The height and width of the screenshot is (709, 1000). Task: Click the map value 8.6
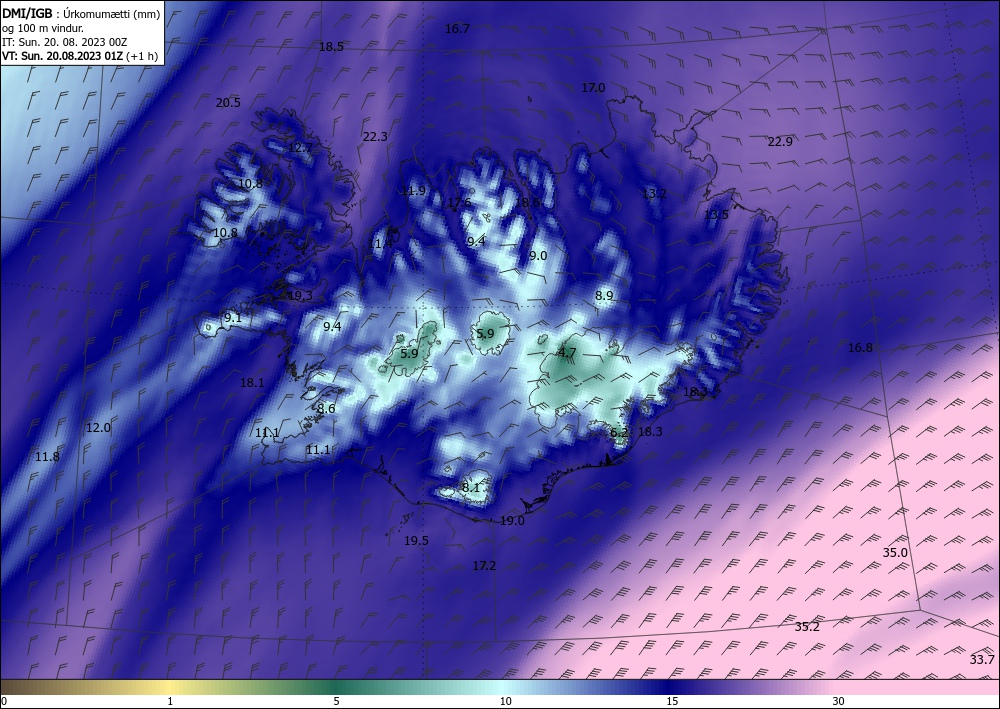click(x=326, y=409)
